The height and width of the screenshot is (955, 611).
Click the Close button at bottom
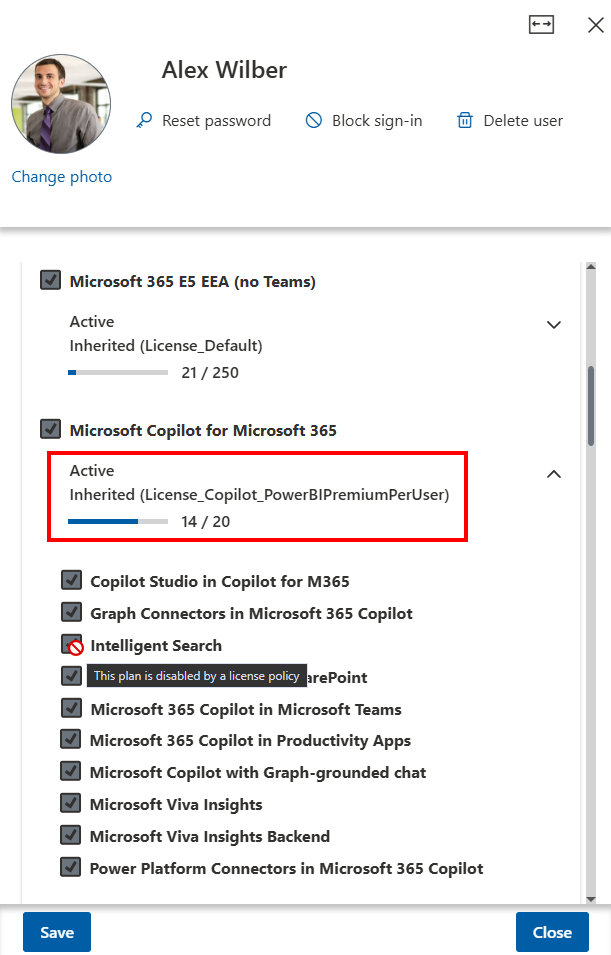pyautogui.click(x=552, y=932)
